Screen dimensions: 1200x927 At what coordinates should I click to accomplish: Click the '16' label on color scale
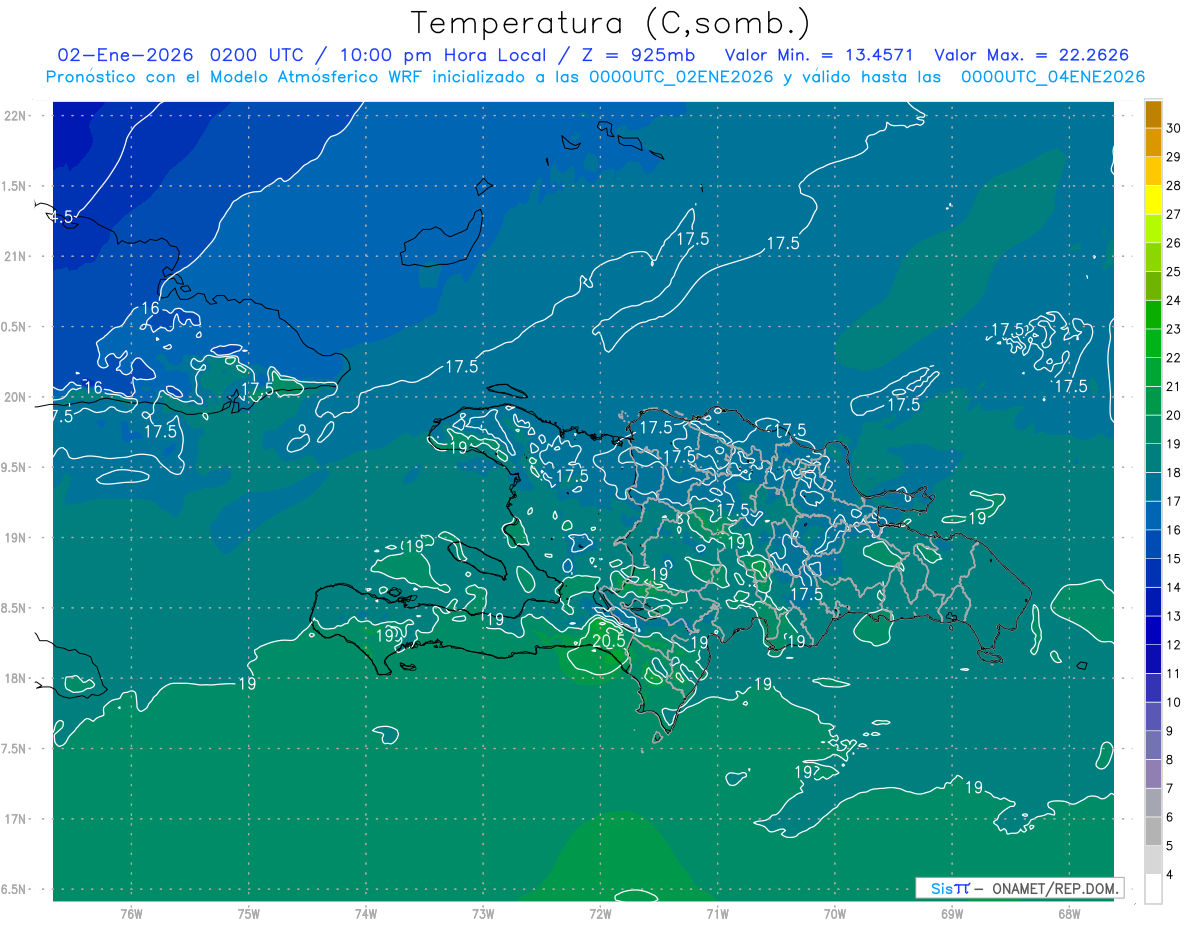tap(1173, 530)
